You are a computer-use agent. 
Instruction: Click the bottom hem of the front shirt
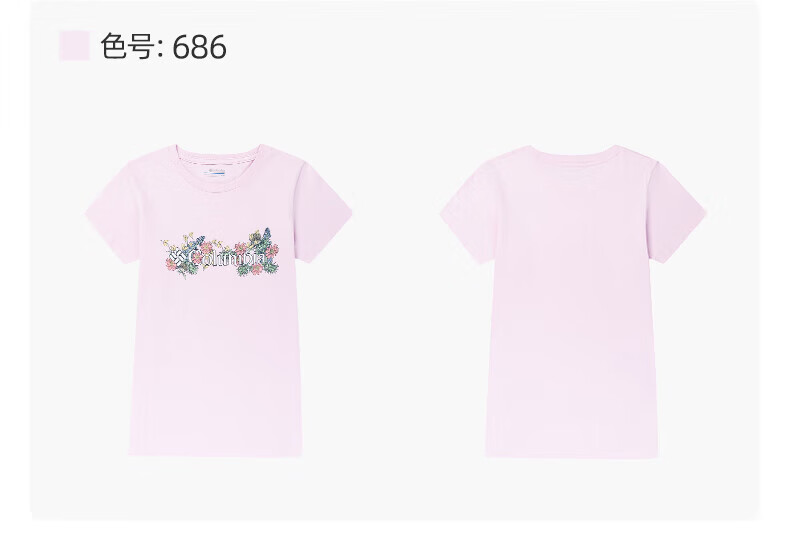click(x=216, y=452)
